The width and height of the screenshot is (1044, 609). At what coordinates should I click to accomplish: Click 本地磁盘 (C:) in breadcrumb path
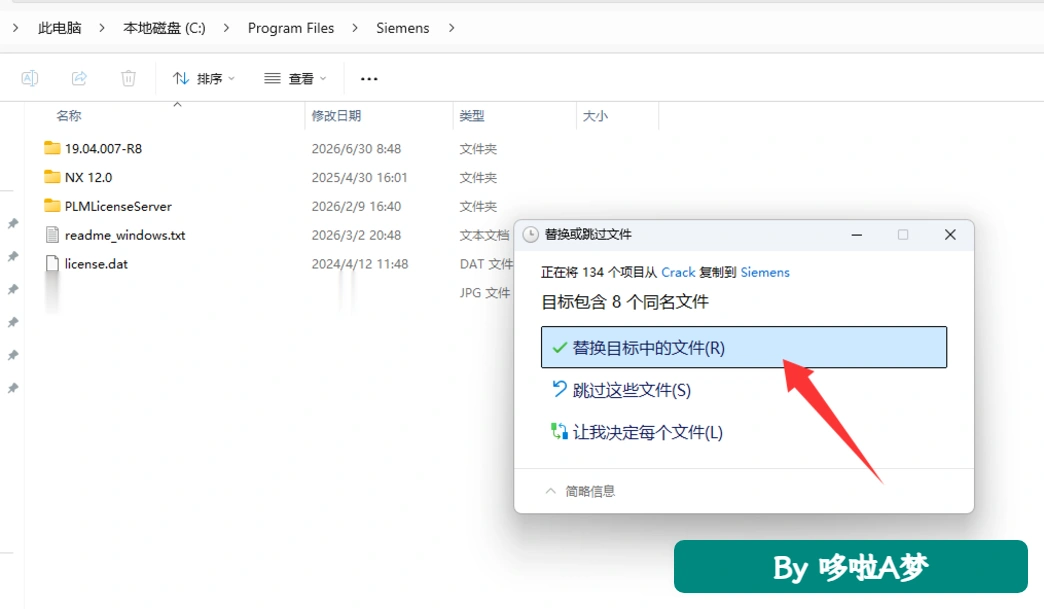click(164, 28)
